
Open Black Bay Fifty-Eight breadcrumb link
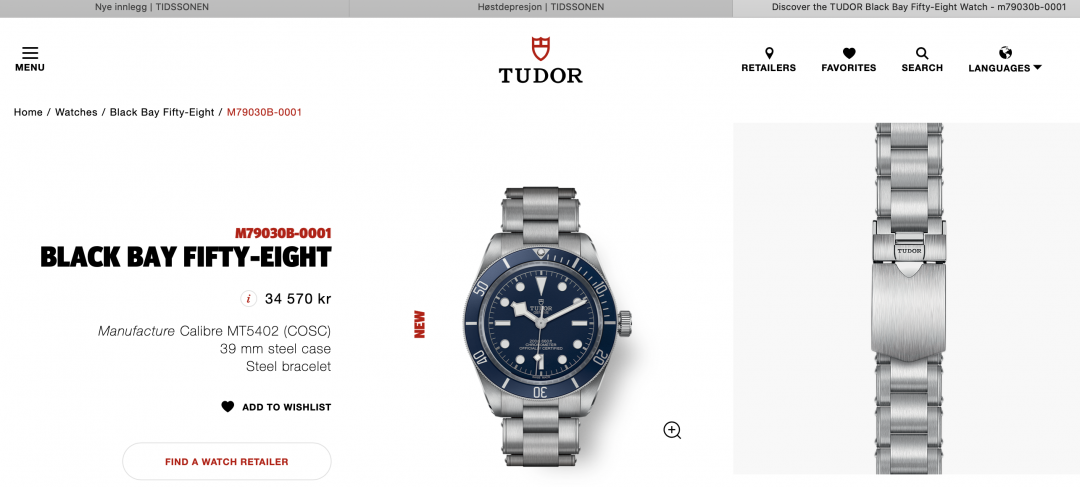pyautogui.click(x=162, y=112)
